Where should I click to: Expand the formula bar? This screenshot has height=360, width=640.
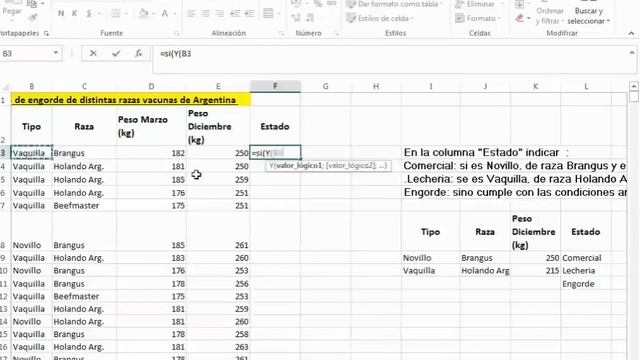631,53
